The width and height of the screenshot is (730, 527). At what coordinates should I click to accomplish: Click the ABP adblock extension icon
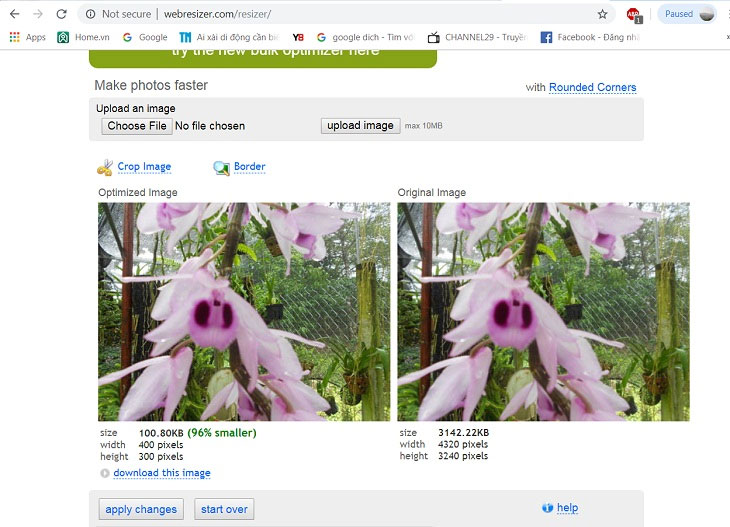[633, 15]
